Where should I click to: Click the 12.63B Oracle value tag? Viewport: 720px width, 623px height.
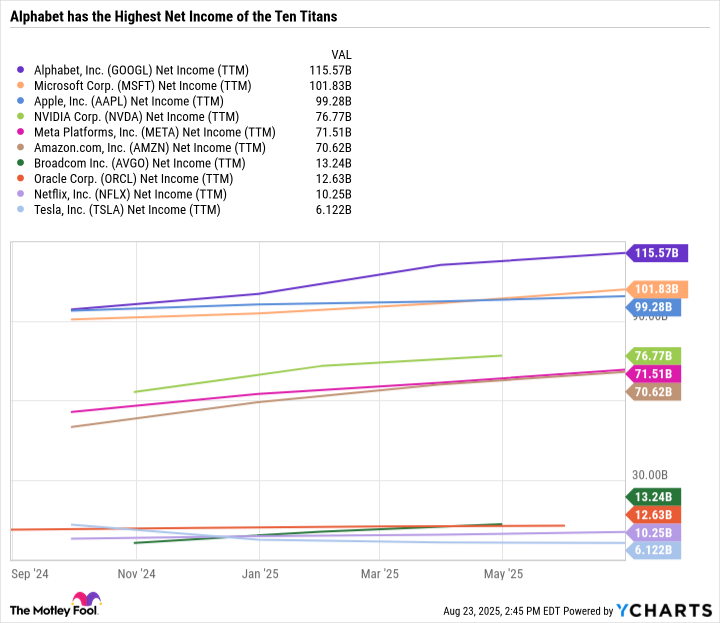(655, 514)
